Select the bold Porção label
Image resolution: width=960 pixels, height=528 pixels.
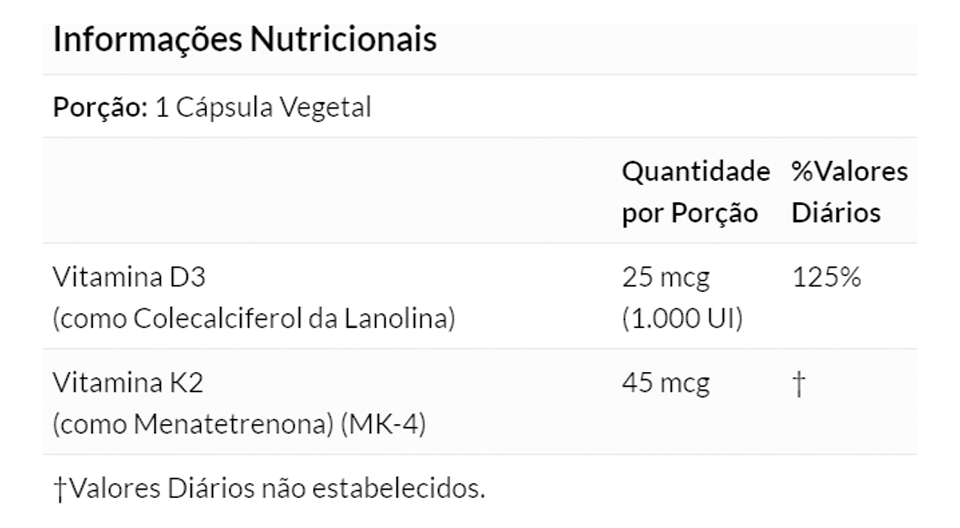99,107
